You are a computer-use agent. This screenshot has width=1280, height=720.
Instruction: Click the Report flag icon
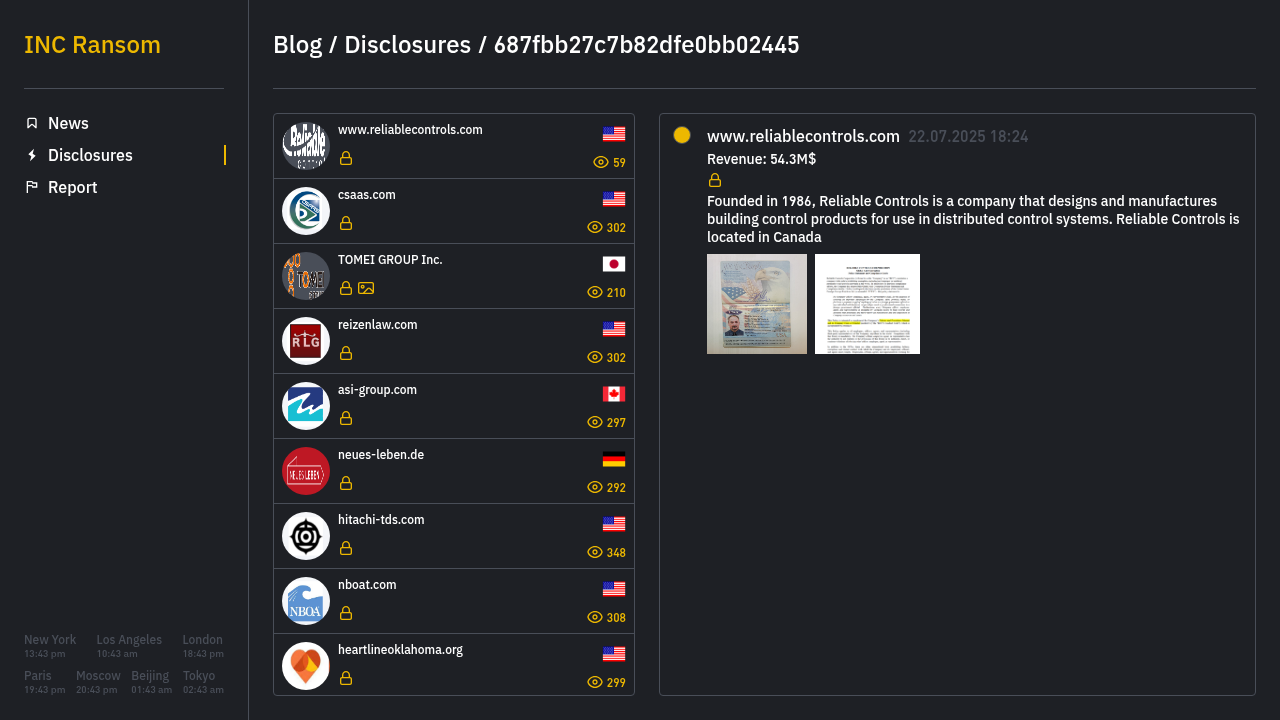32,187
